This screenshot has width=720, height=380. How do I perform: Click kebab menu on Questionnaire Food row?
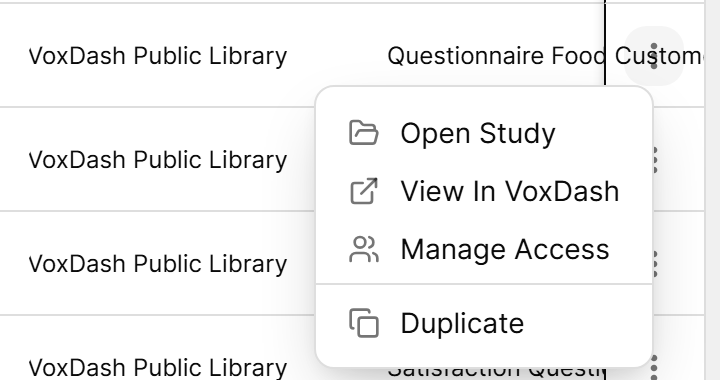(654, 56)
